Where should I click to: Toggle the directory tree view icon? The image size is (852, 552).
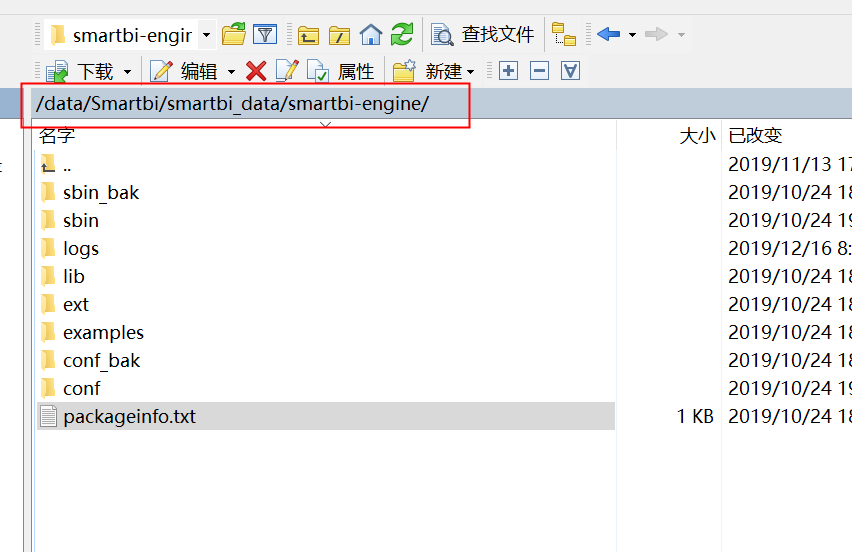pos(563,34)
